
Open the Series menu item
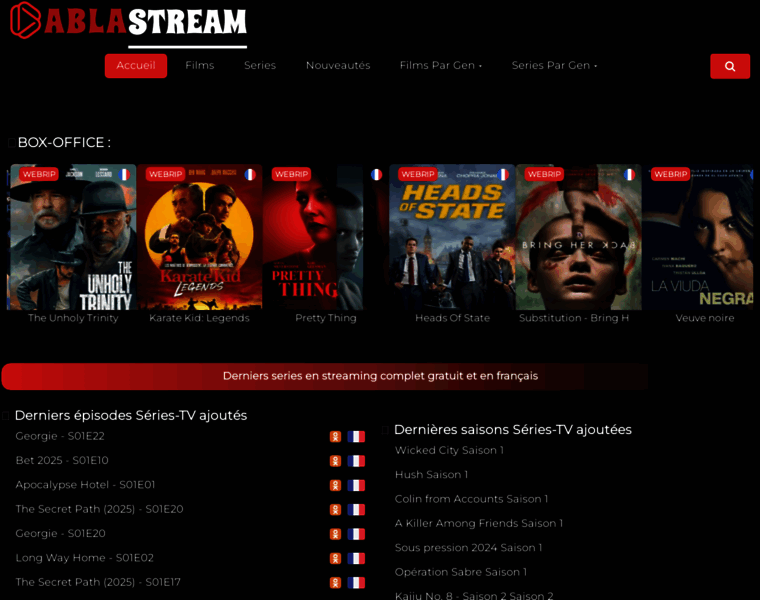260,65
